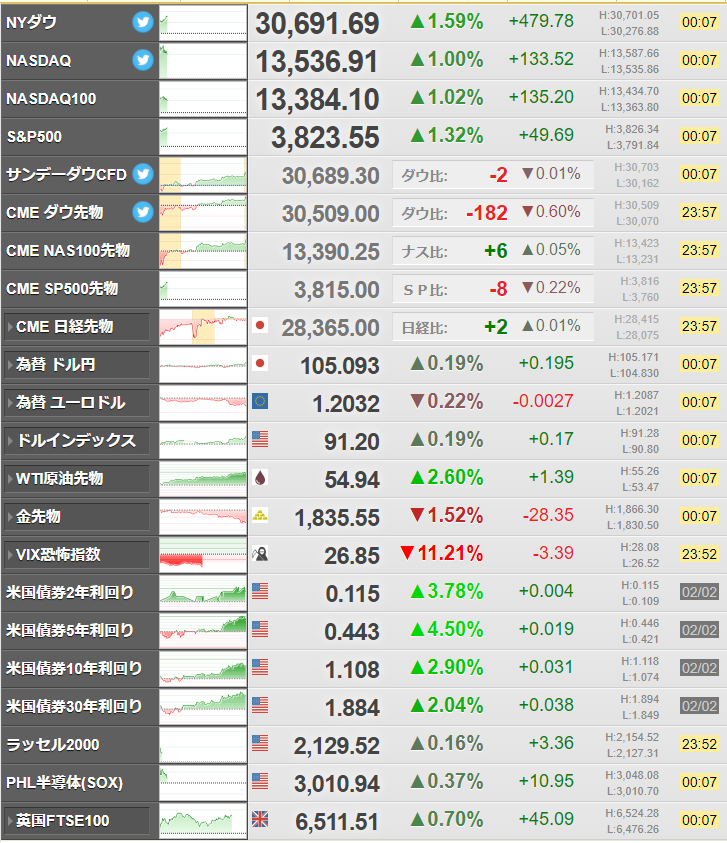727x843 pixels.
Task: Click the NYダウ high H:30,701.05
Action: 629,16
